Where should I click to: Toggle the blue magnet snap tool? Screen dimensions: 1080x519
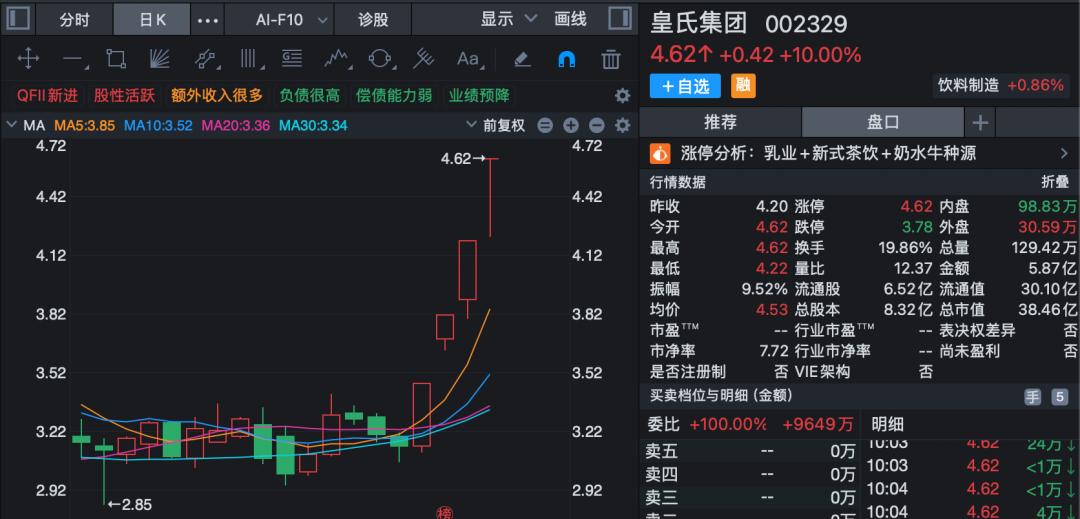coord(566,59)
